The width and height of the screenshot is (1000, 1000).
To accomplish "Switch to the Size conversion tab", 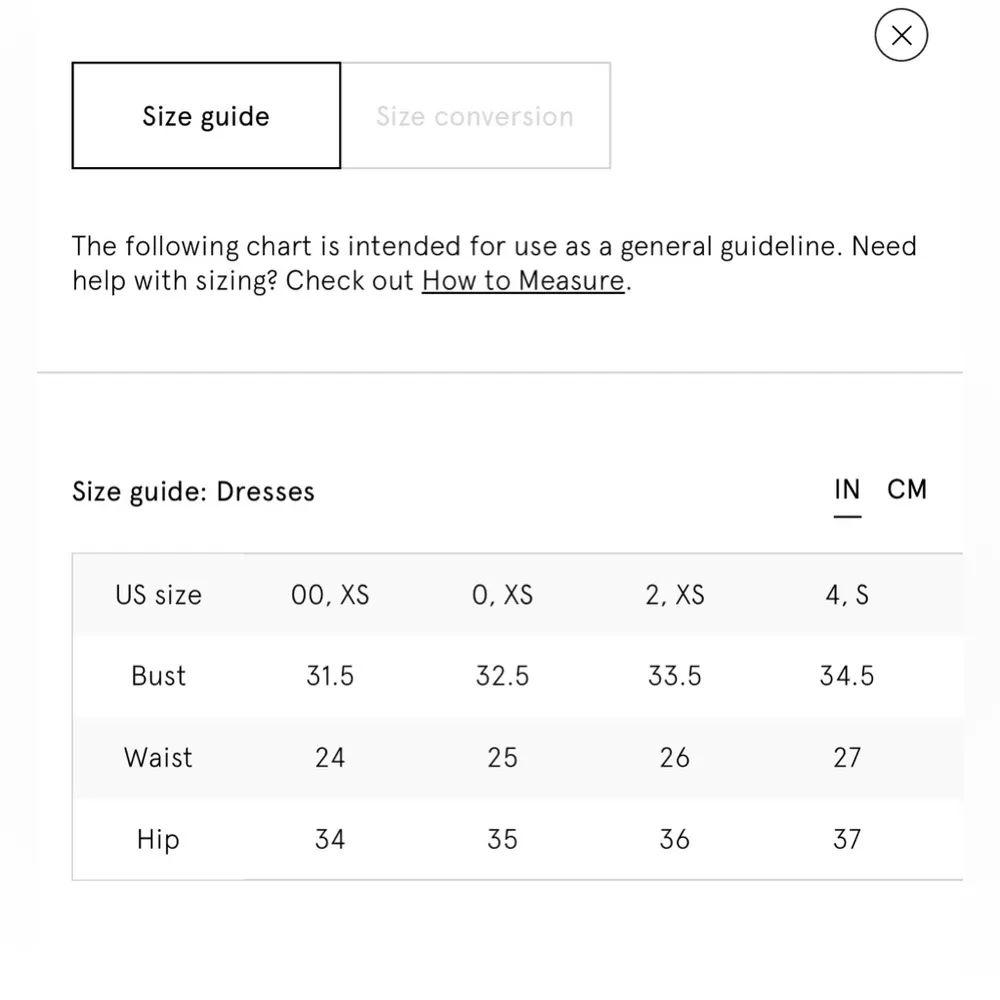I will point(475,116).
